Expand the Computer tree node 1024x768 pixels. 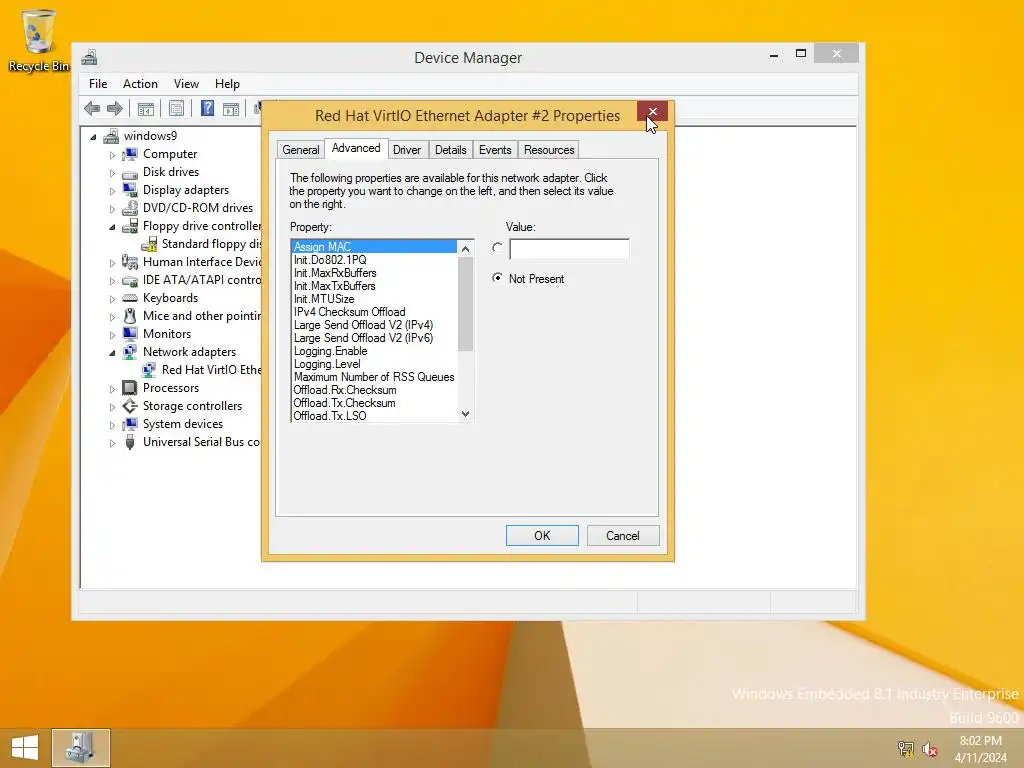[112, 155]
